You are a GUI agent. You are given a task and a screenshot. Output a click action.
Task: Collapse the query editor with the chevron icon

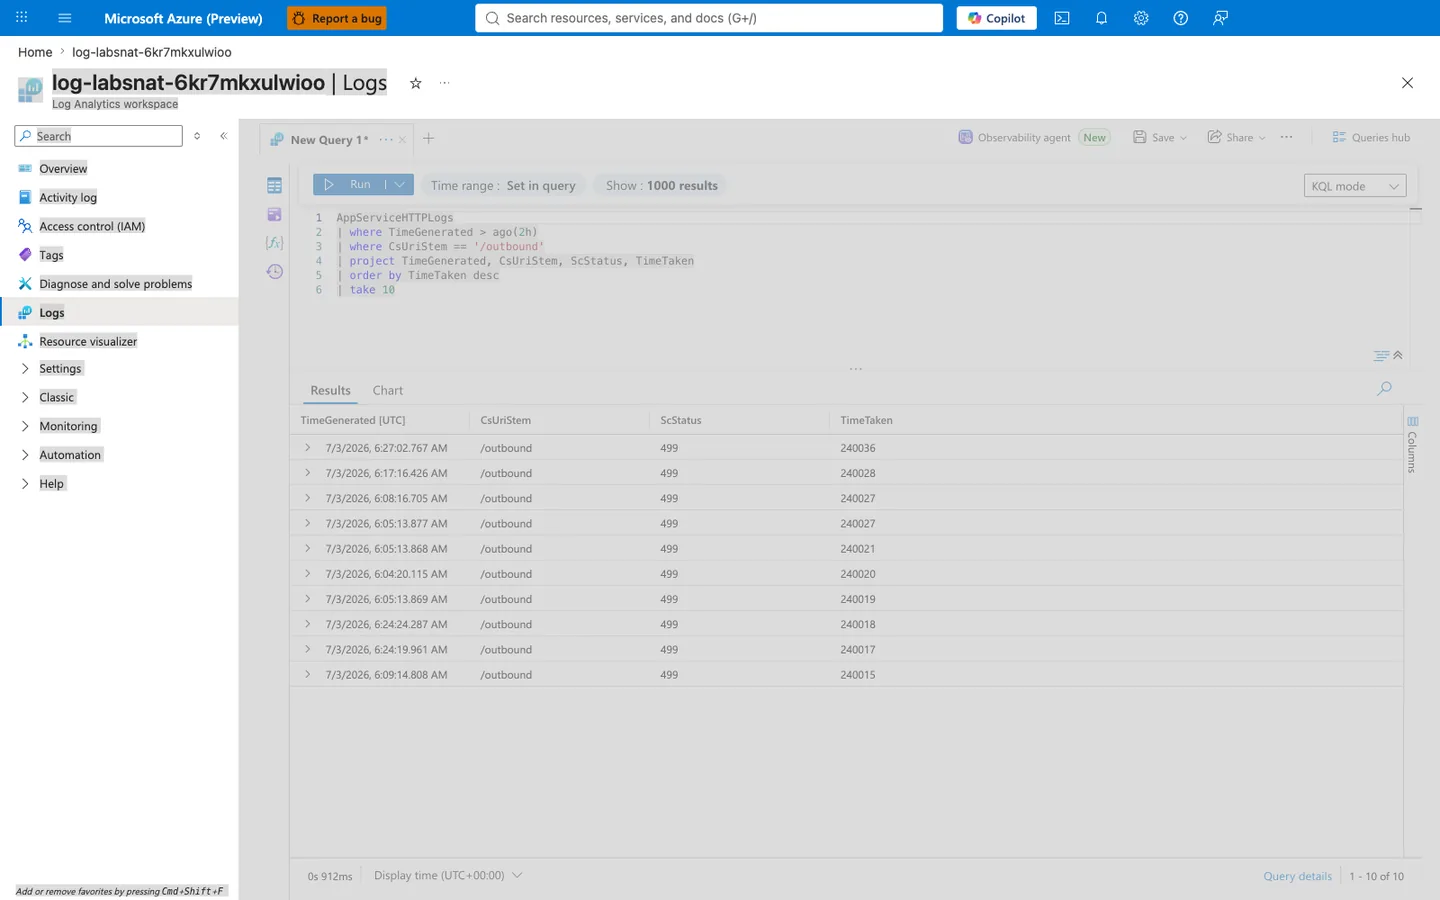click(x=1398, y=355)
